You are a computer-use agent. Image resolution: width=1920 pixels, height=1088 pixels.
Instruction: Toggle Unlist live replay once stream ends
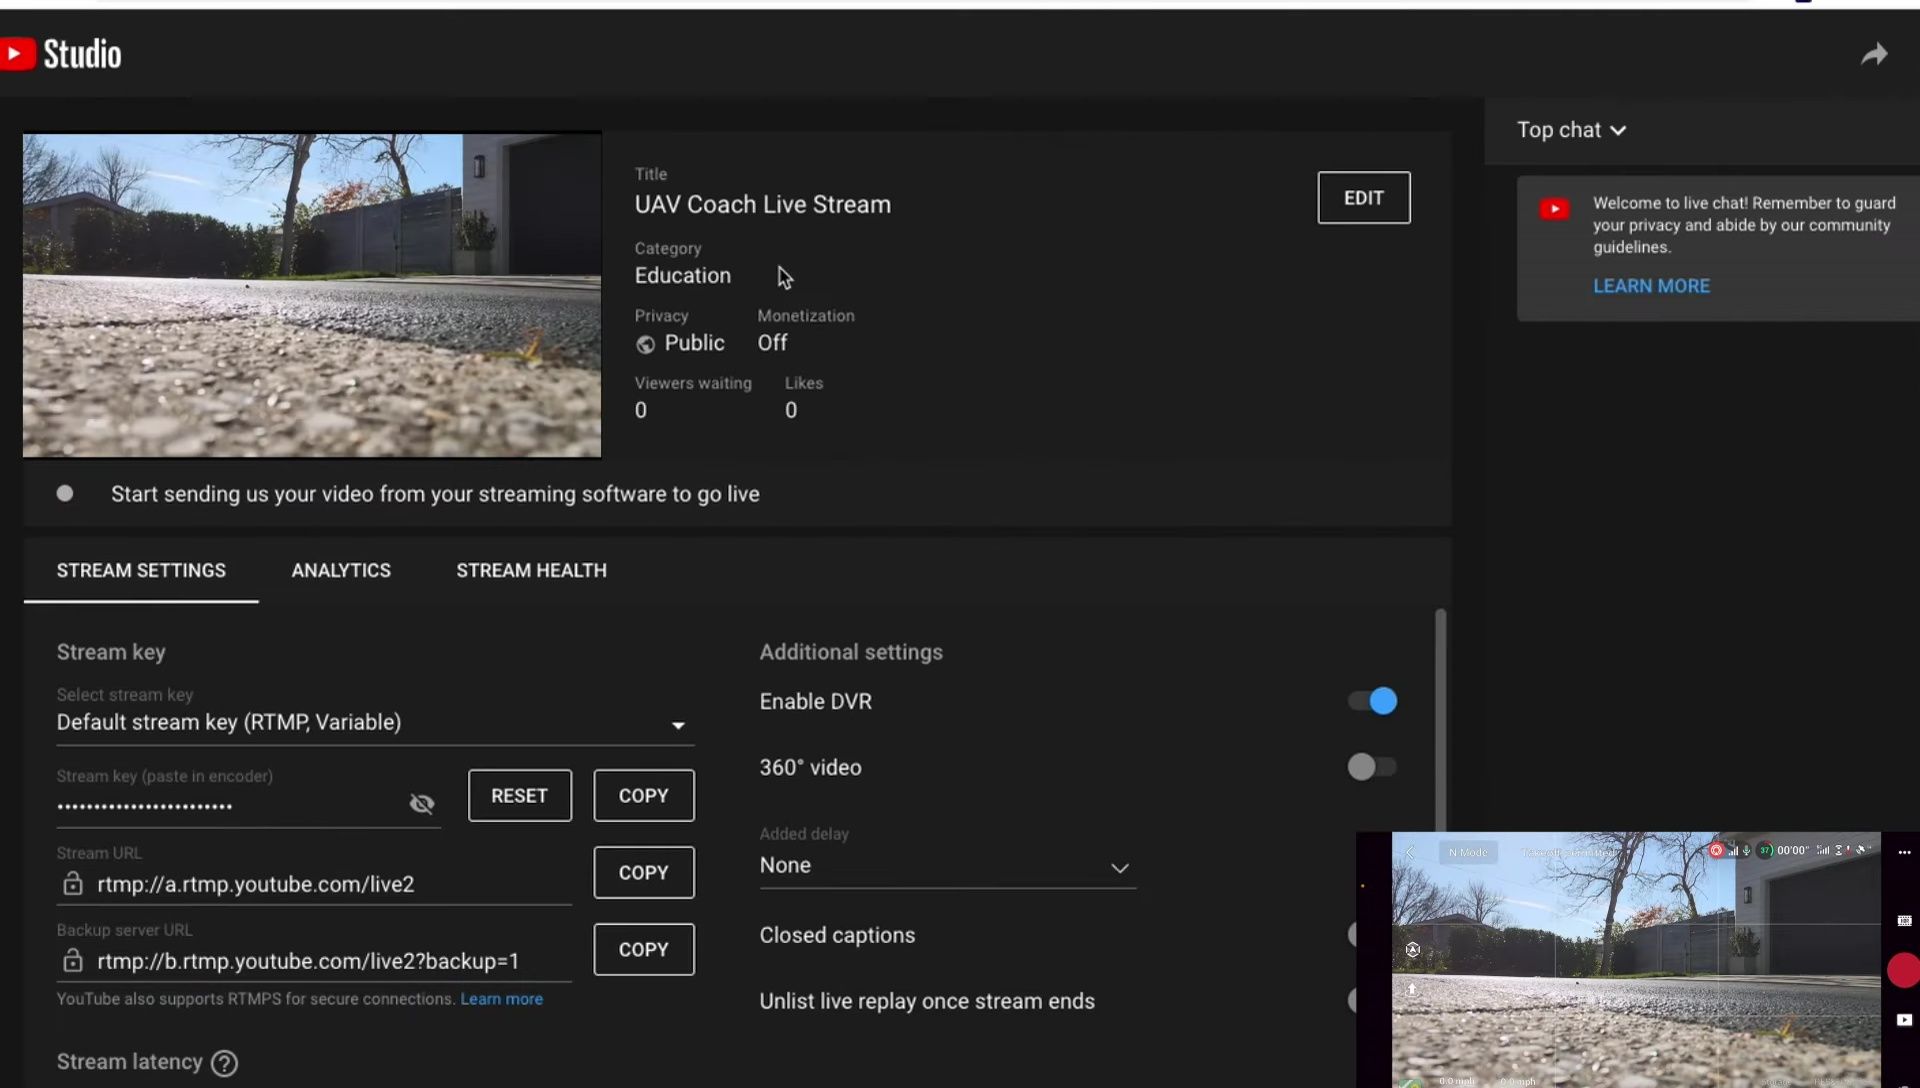1352,1001
